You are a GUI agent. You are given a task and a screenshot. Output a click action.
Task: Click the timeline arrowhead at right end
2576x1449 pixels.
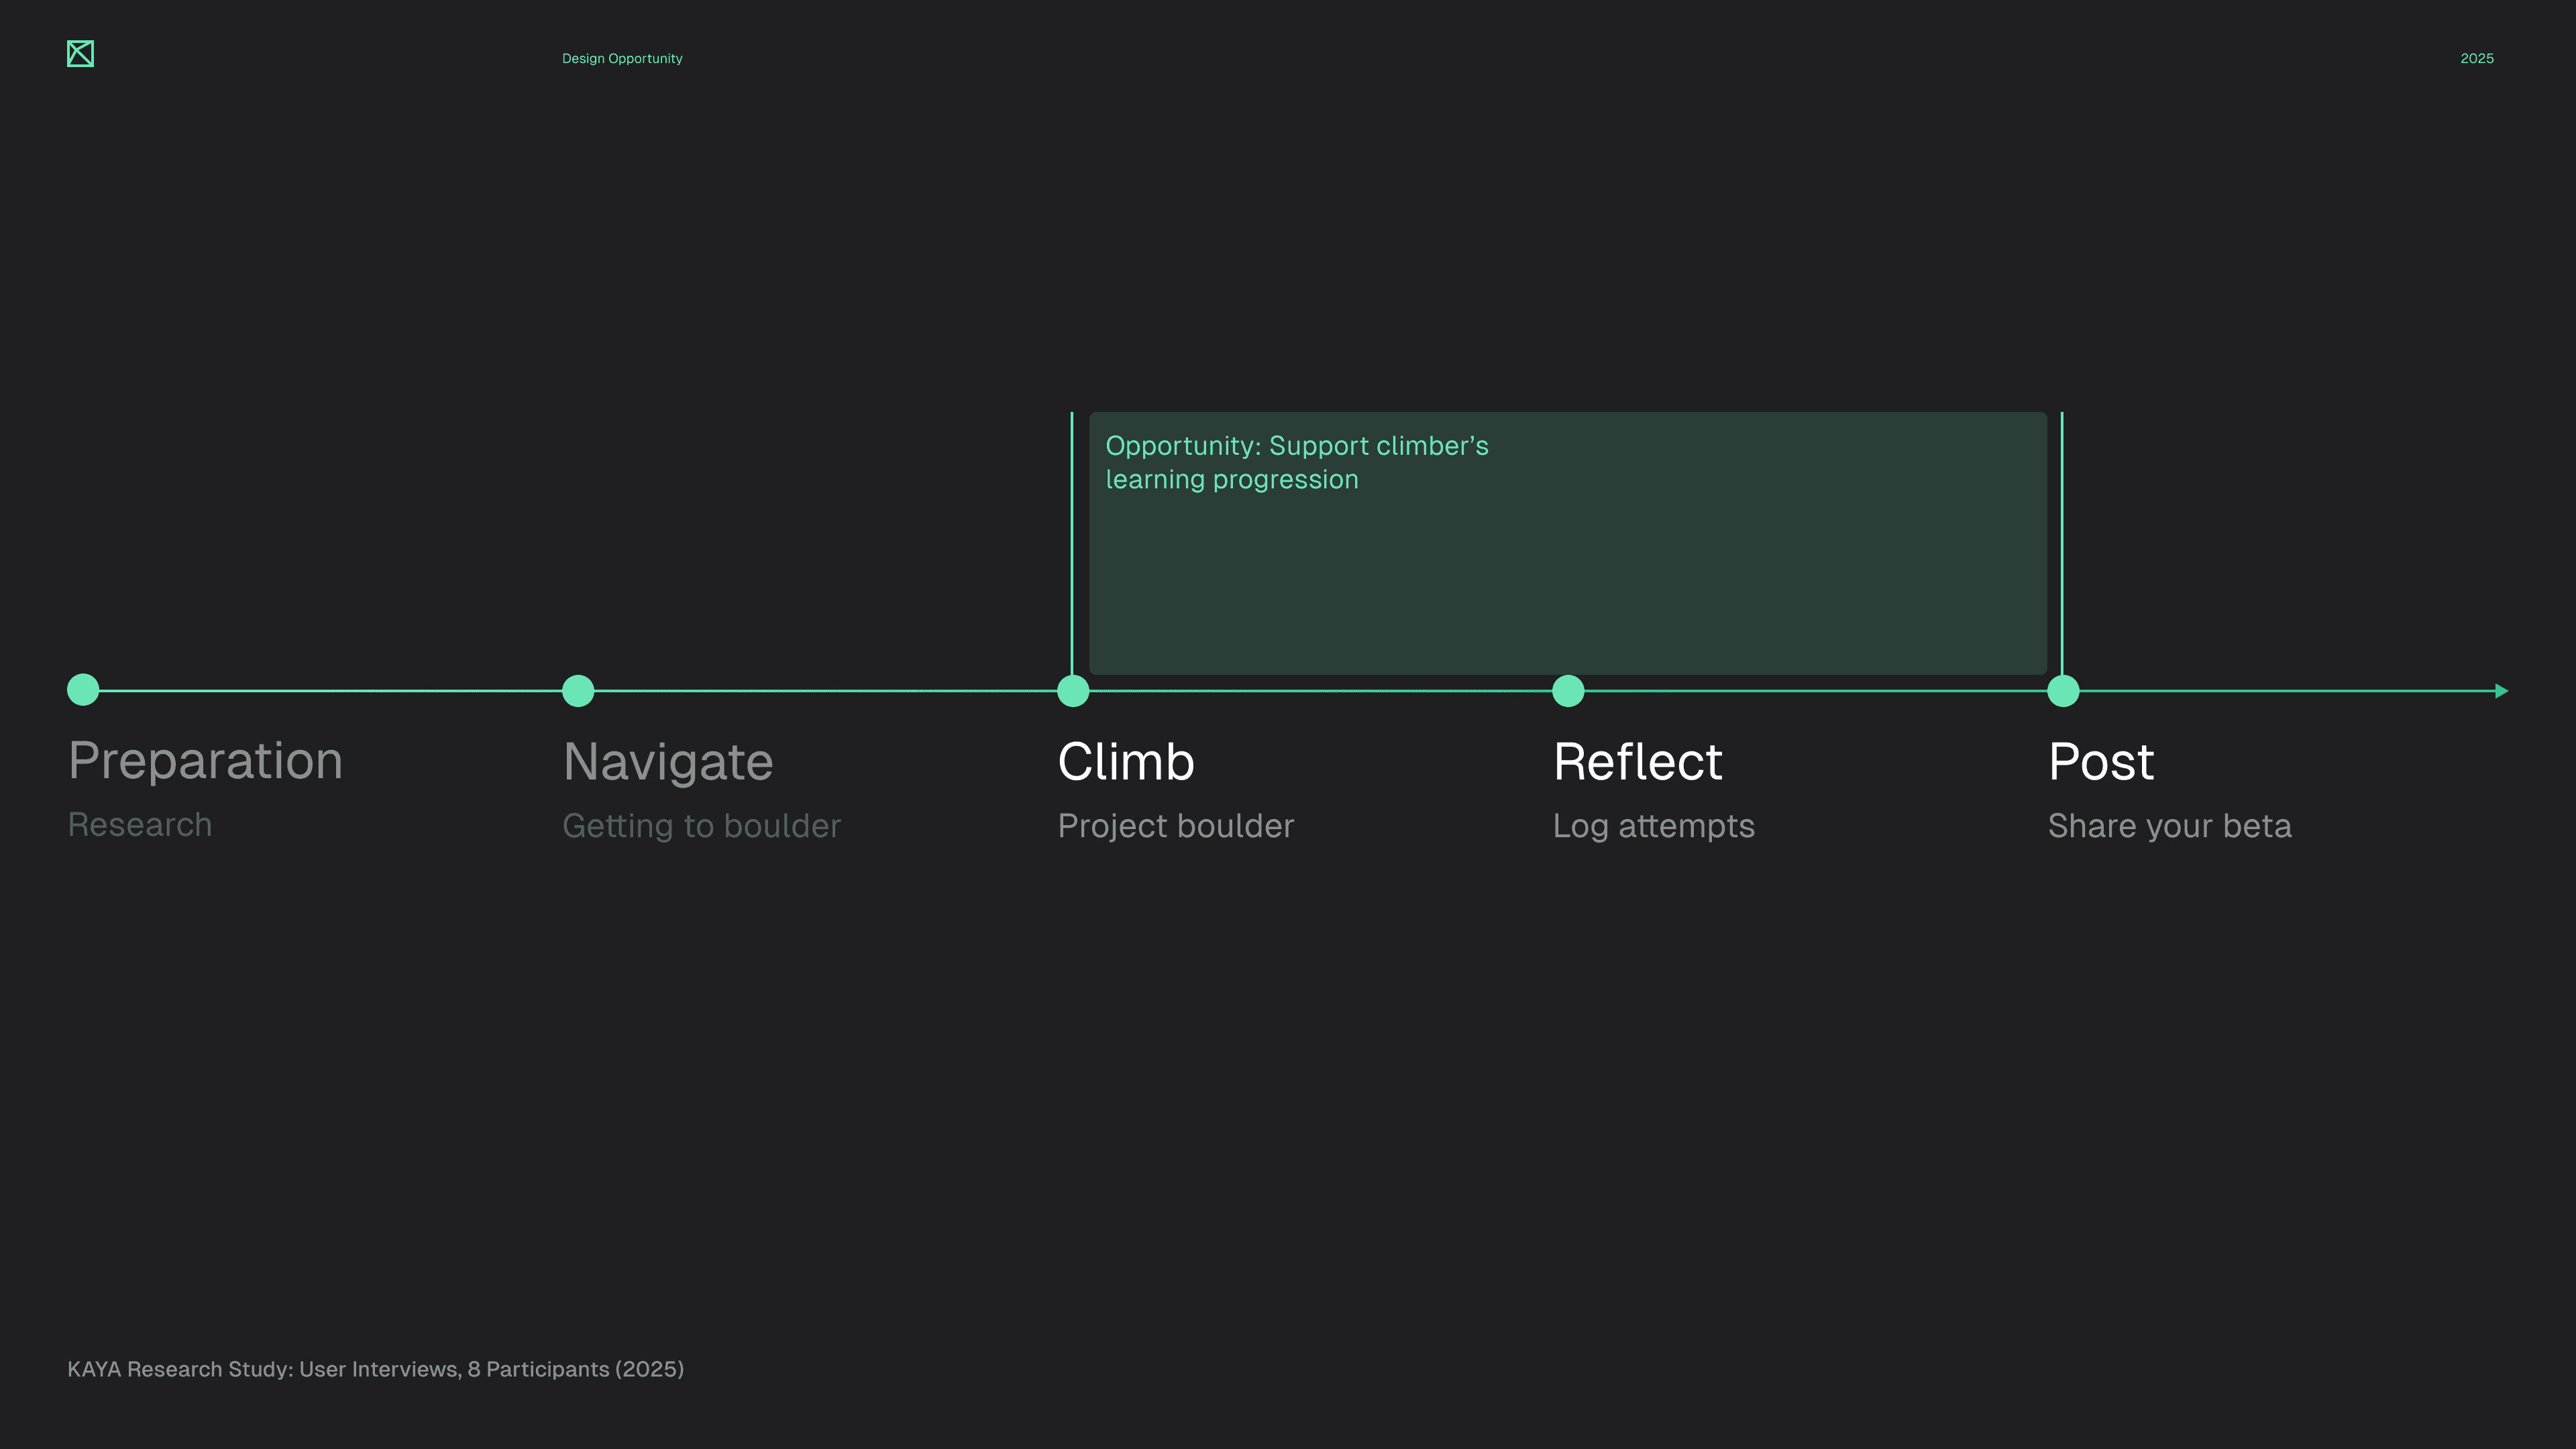click(x=2501, y=691)
